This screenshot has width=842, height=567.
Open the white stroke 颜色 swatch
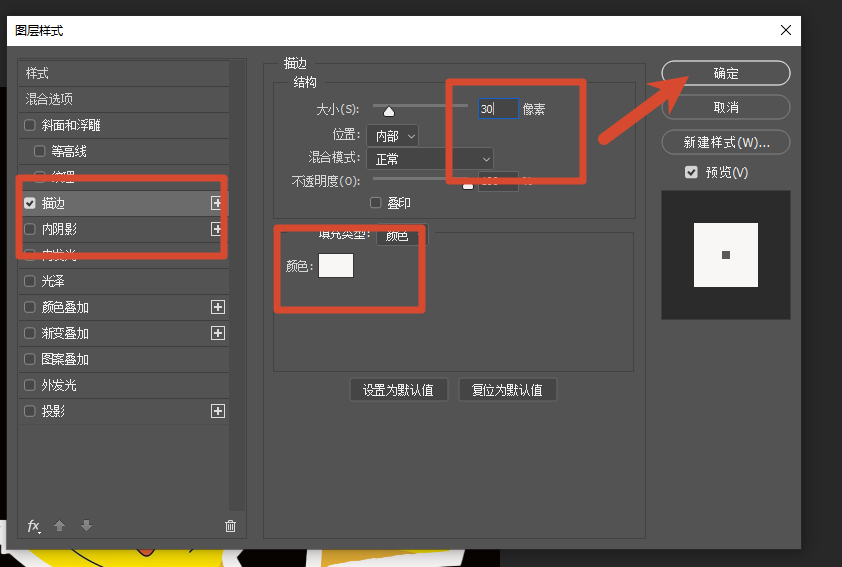point(336,265)
